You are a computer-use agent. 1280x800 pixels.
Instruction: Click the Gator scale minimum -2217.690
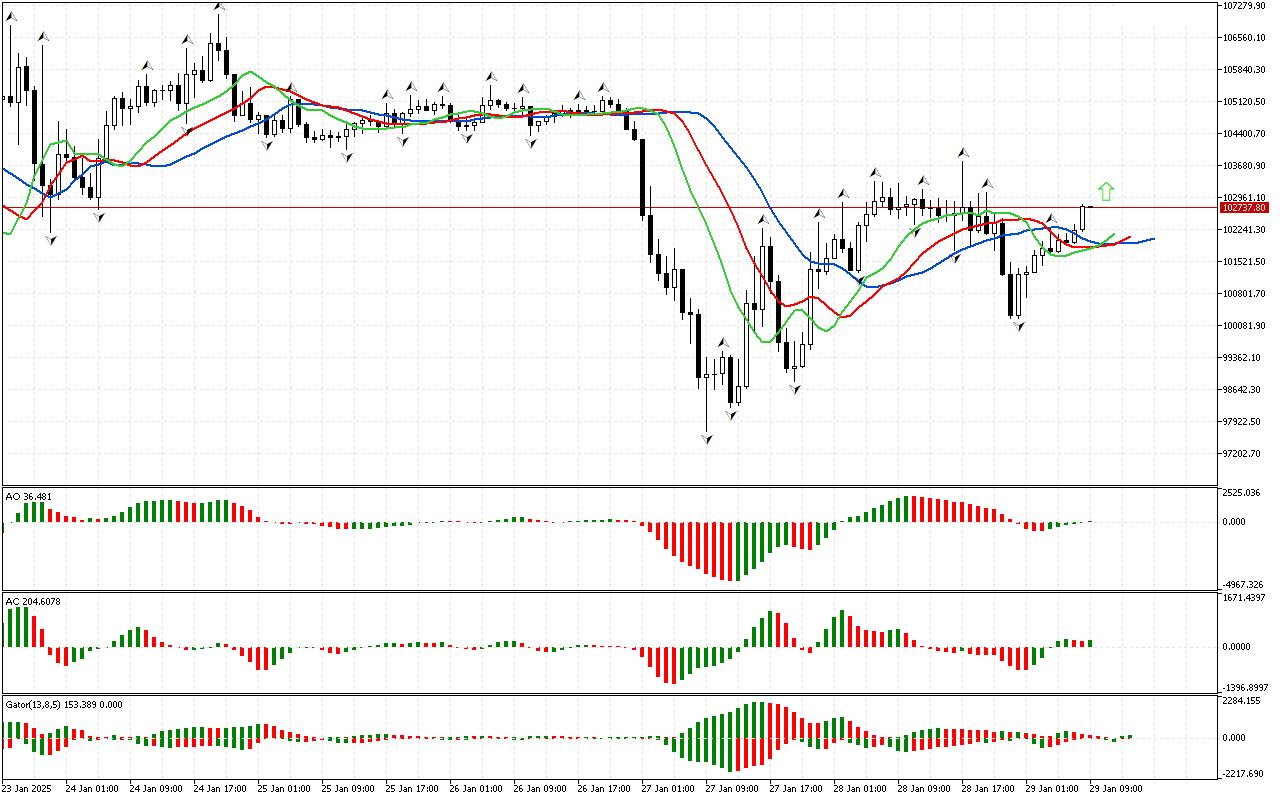[x=1243, y=774]
